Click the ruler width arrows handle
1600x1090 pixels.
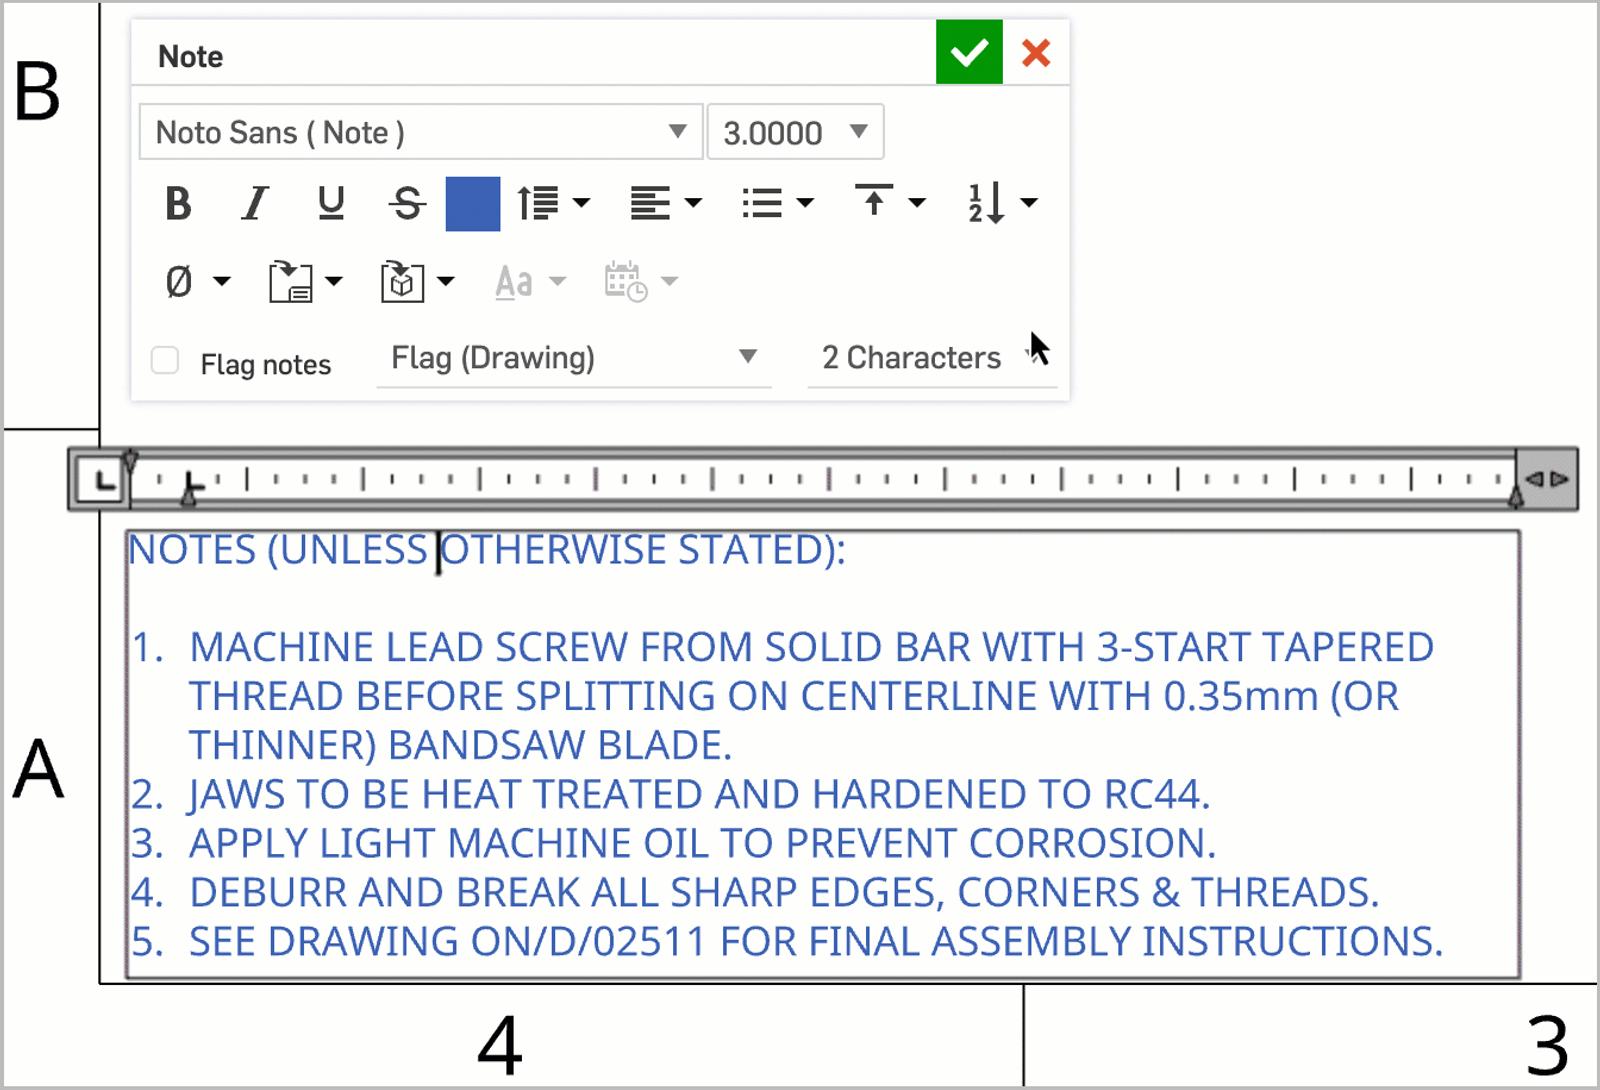pos(1547,480)
